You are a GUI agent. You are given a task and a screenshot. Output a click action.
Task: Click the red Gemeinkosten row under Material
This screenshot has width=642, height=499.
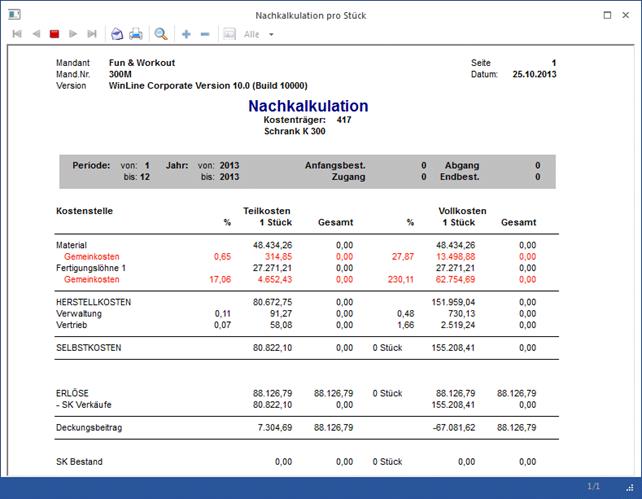pyautogui.click(x=91, y=257)
